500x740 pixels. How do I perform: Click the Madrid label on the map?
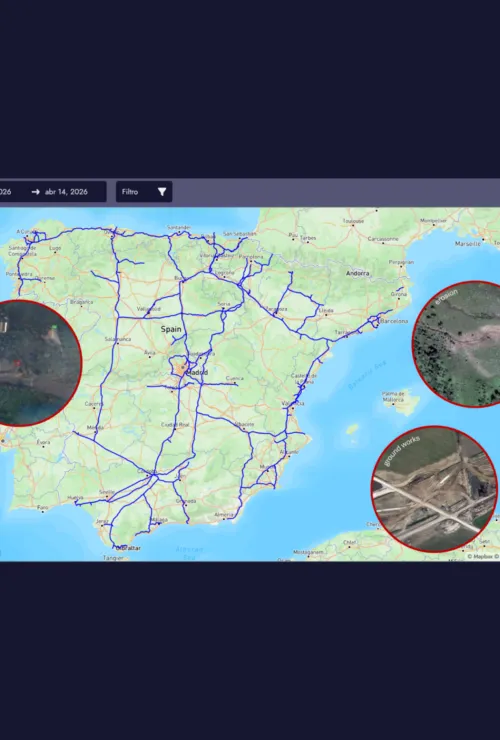(x=197, y=372)
